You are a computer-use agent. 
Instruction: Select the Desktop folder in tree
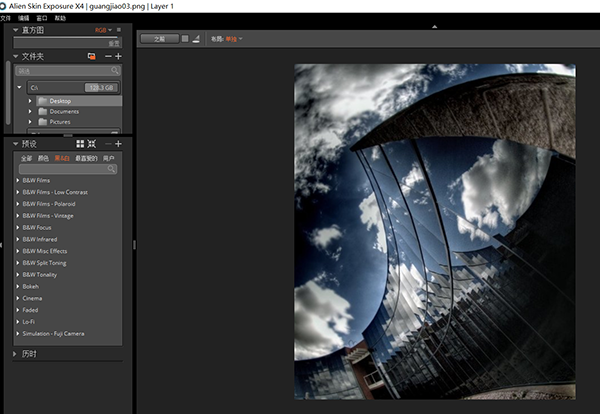click(x=60, y=101)
